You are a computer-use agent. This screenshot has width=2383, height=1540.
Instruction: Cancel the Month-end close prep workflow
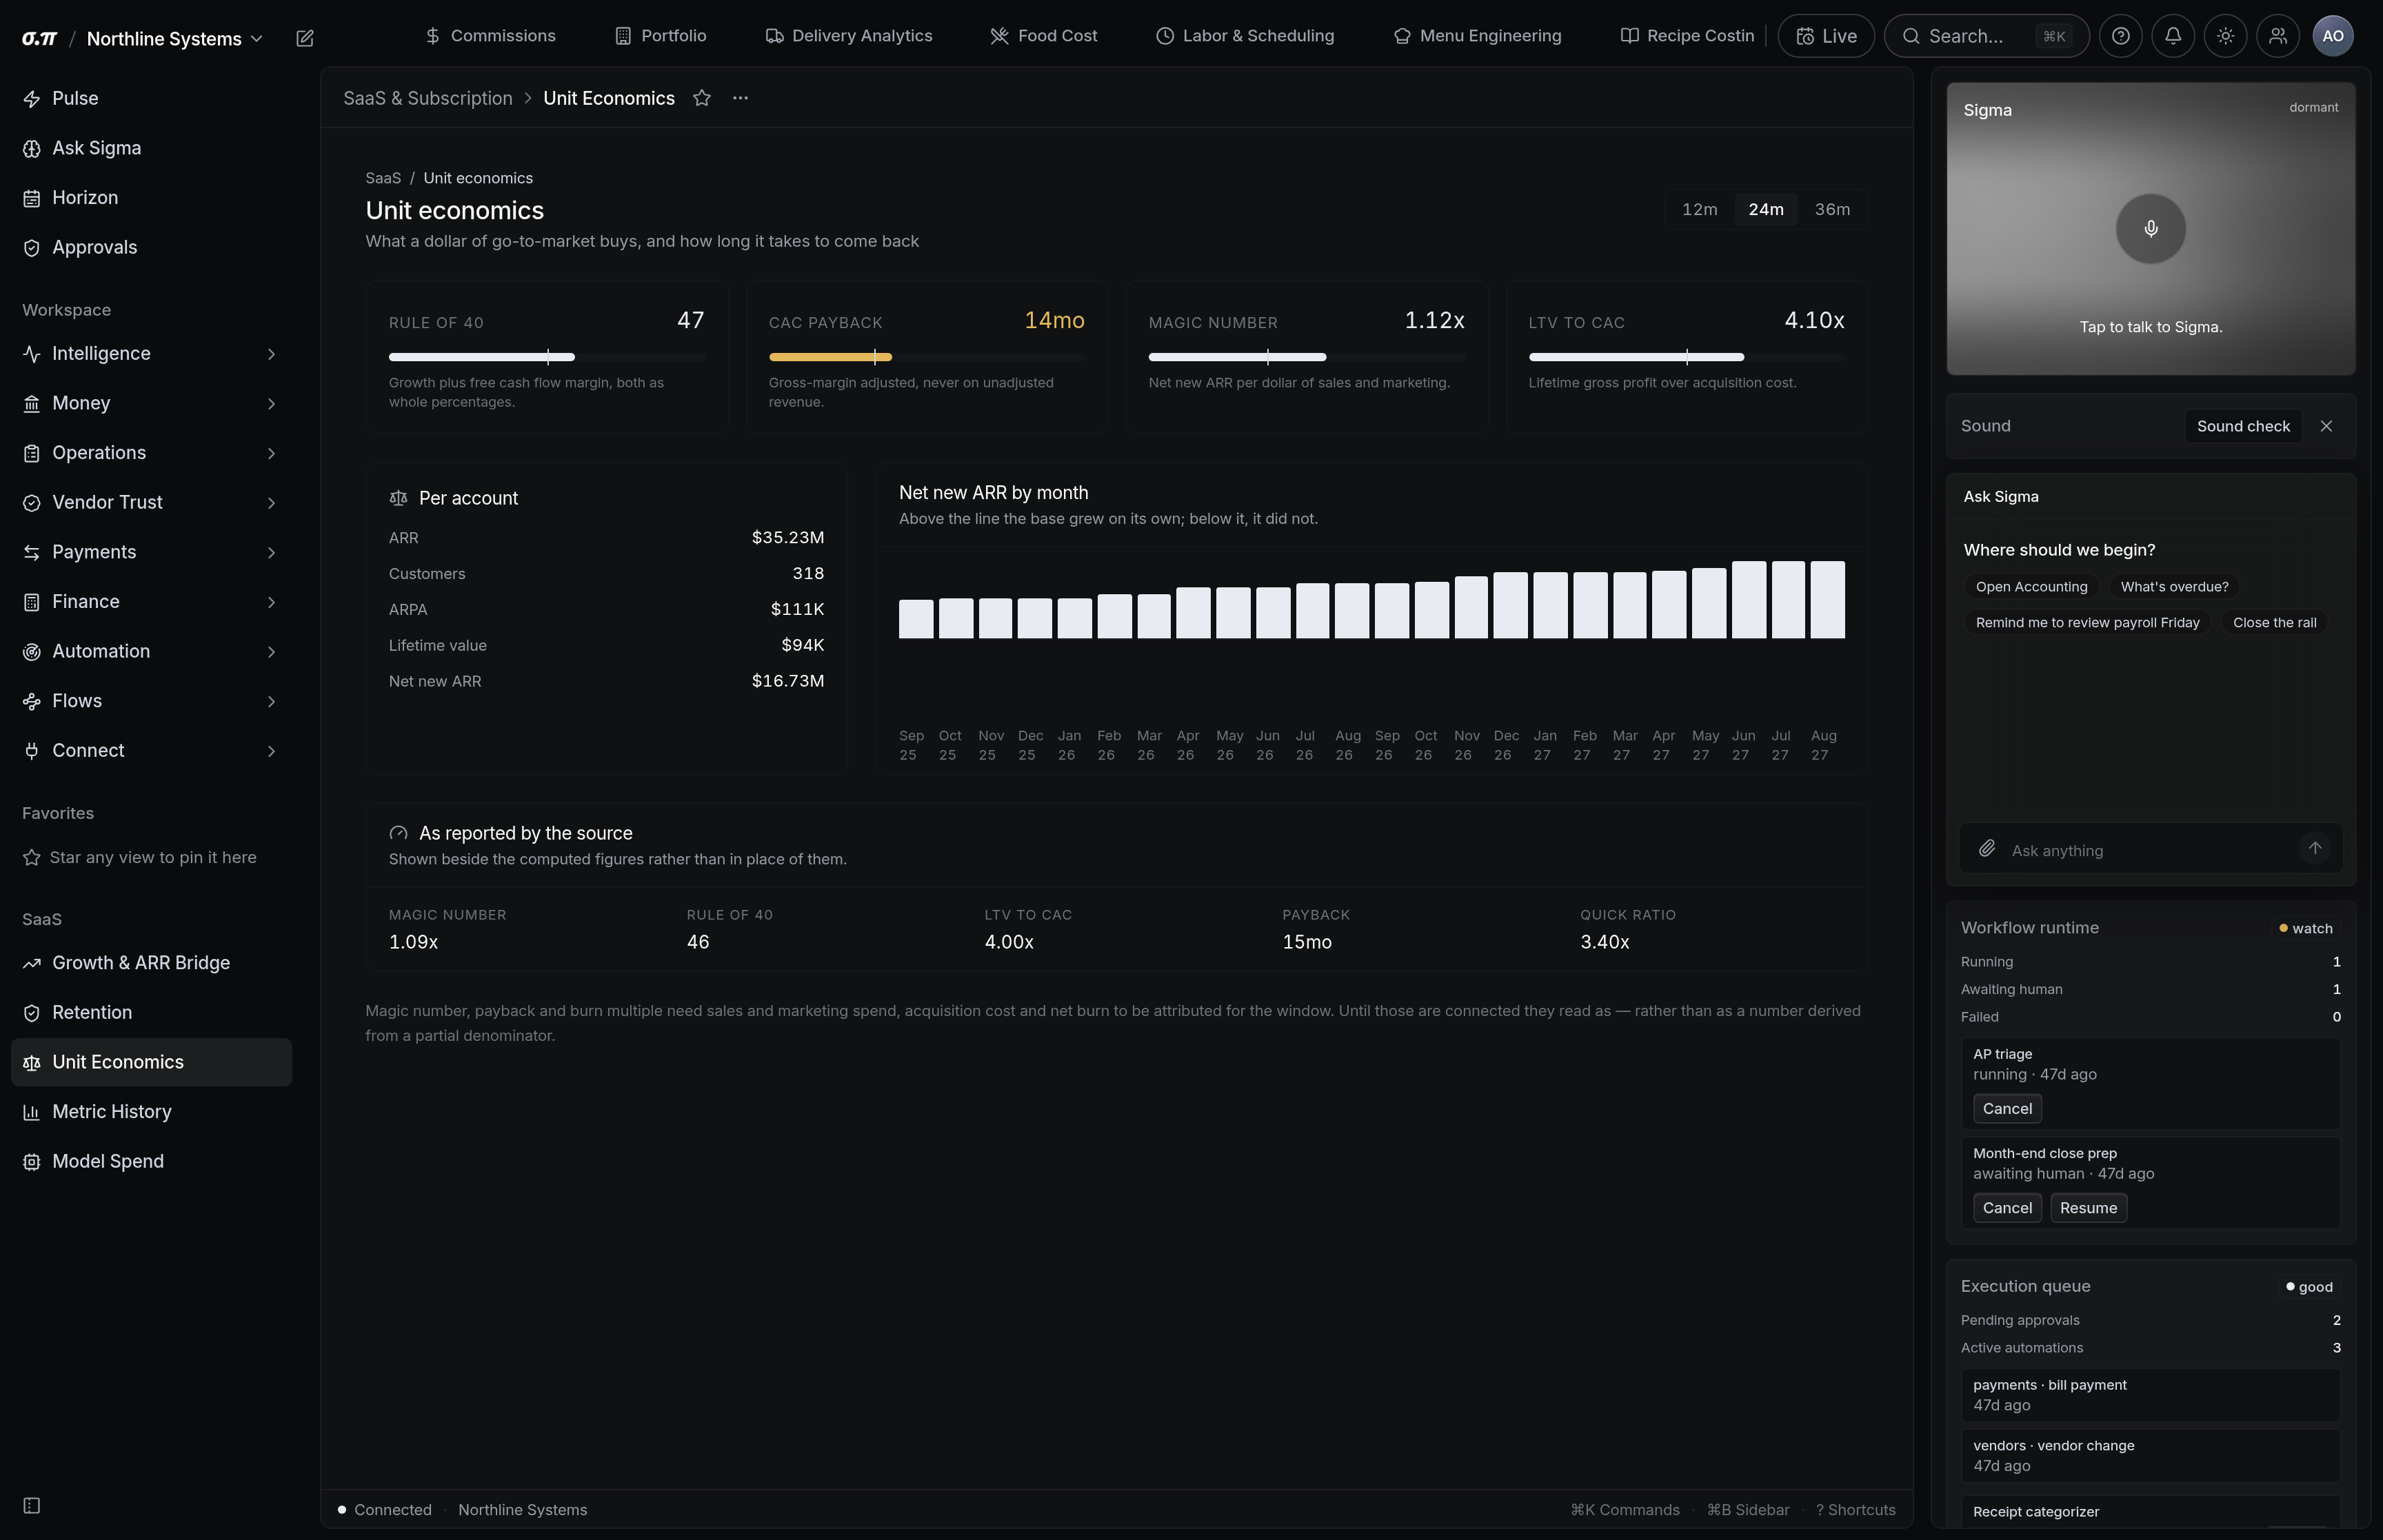pyautogui.click(x=2007, y=1208)
